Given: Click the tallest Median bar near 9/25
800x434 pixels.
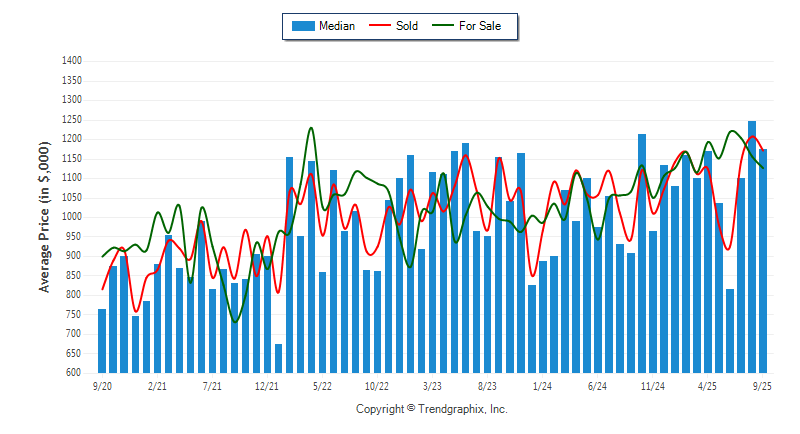Looking at the screenshot, I should (752, 246).
